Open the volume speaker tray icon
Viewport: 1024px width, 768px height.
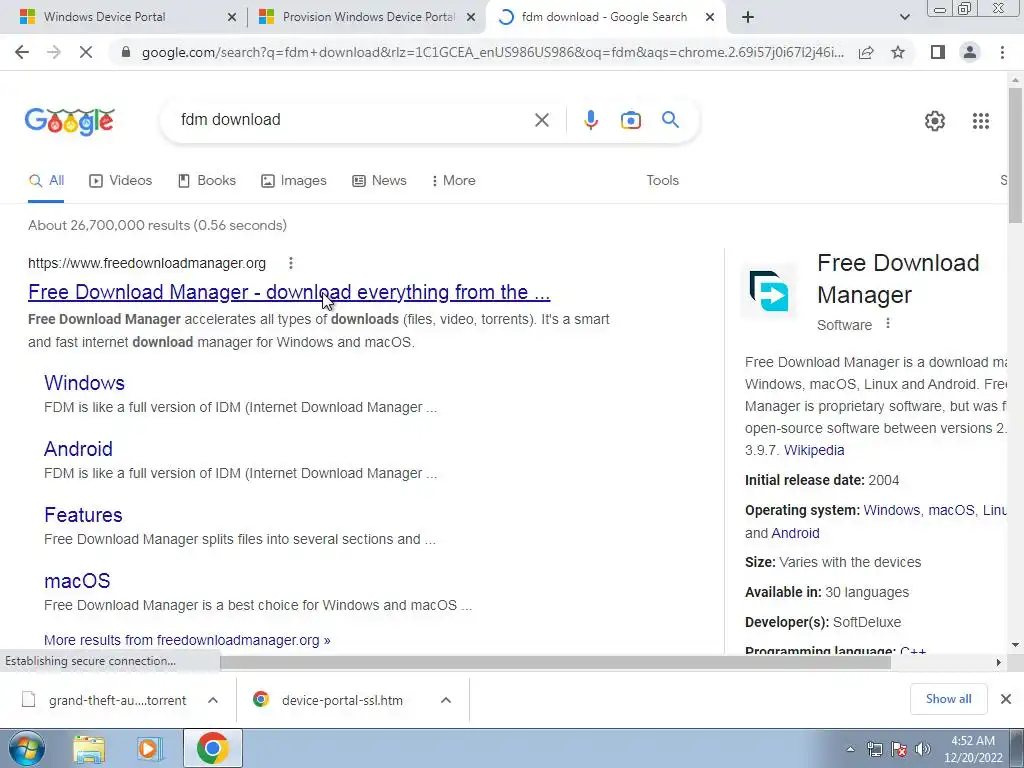(x=923, y=749)
